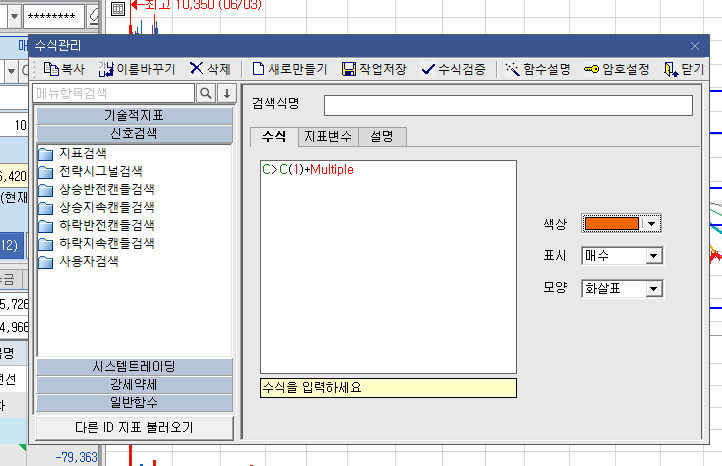Switch to 지표변수 tab
The height and width of the screenshot is (466, 722).
click(x=328, y=137)
